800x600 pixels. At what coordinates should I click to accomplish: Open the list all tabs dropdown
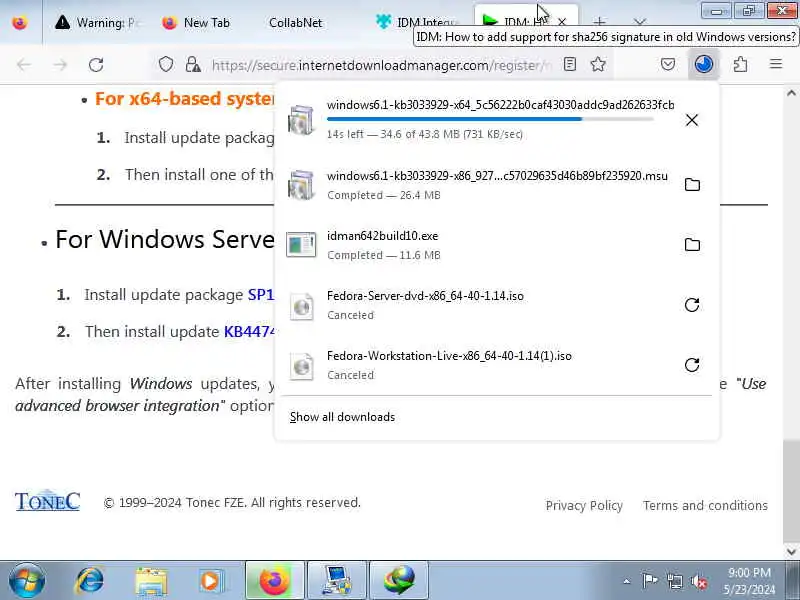(639, 22)
